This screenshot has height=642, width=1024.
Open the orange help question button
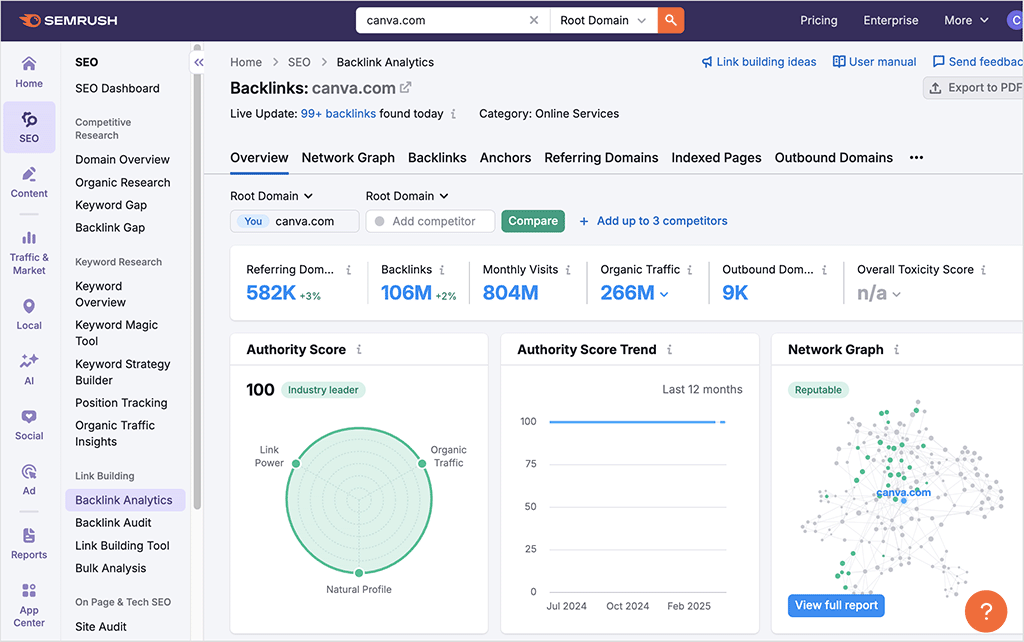[985, 611]
